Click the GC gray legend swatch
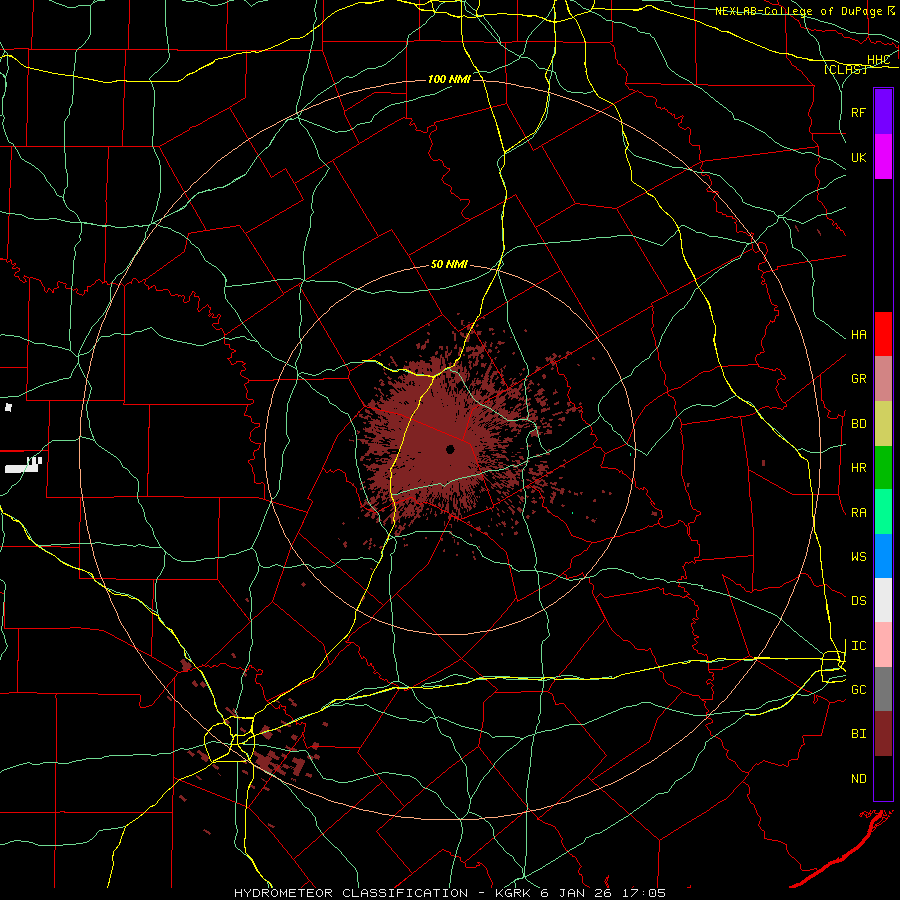The height and width of the screenshot is (900, 900). 883,689
